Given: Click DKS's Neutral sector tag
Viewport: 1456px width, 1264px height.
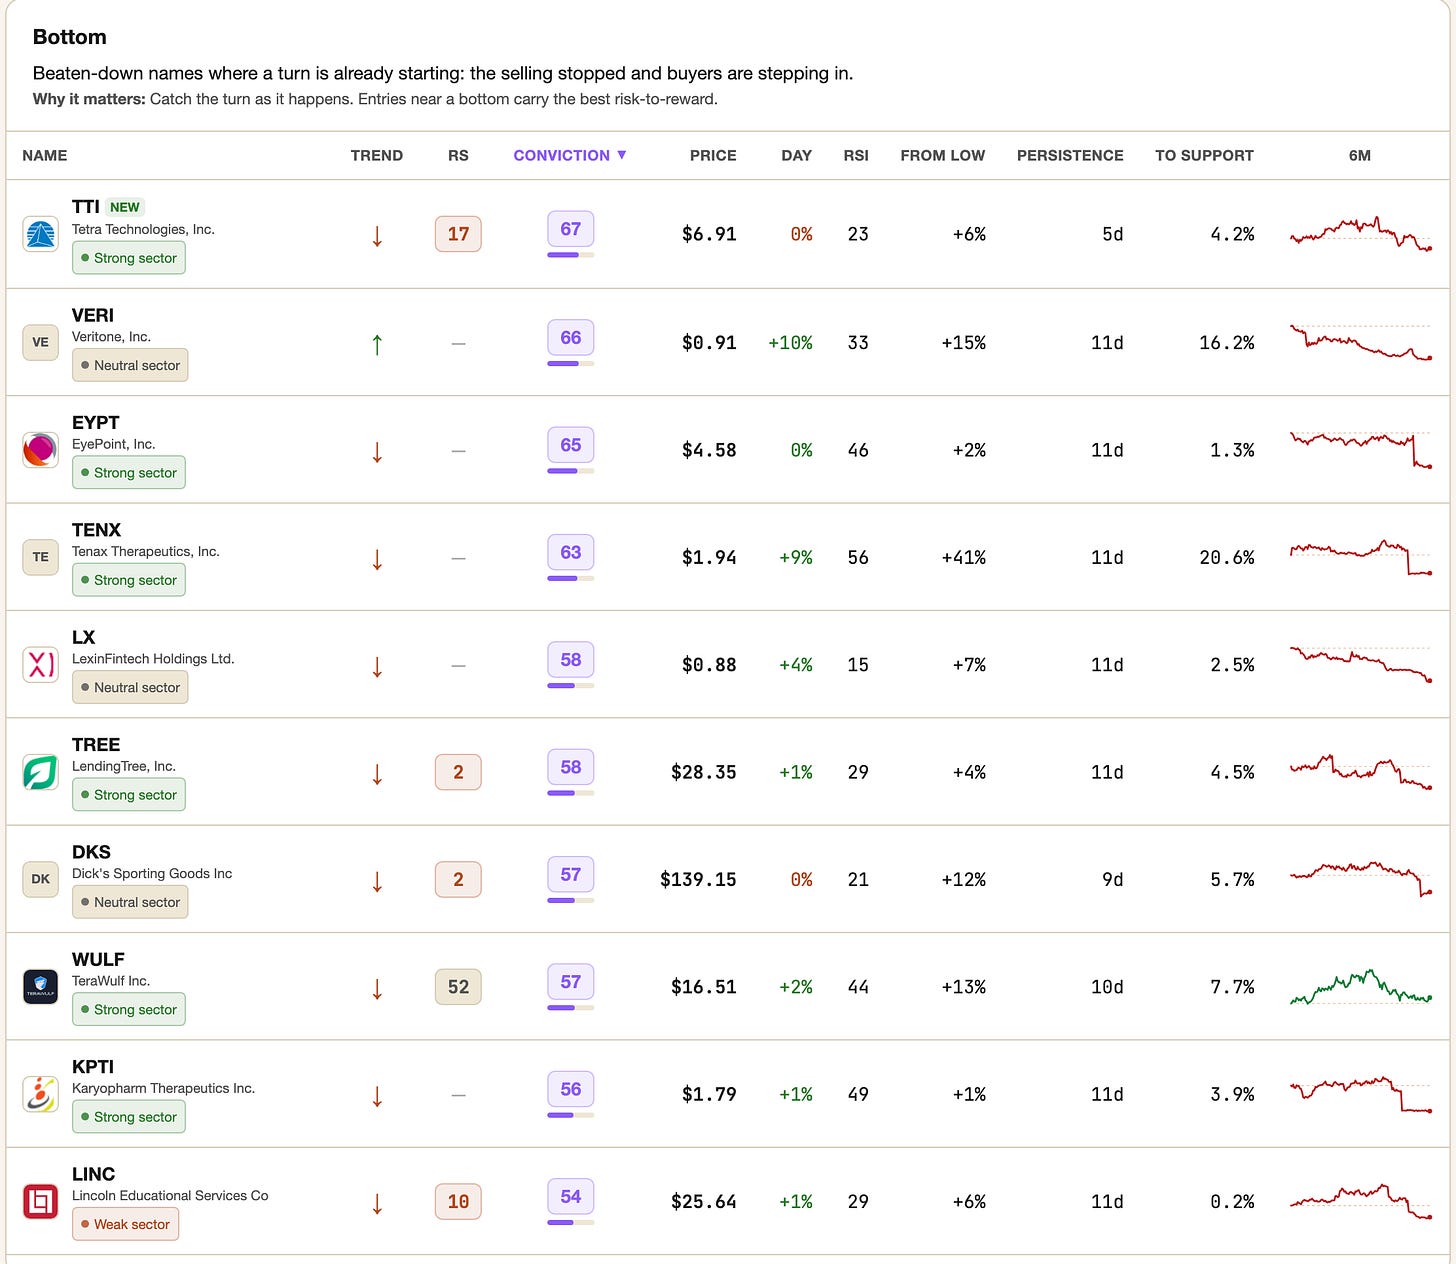Looking at the screenshot, I should (130, 902).
